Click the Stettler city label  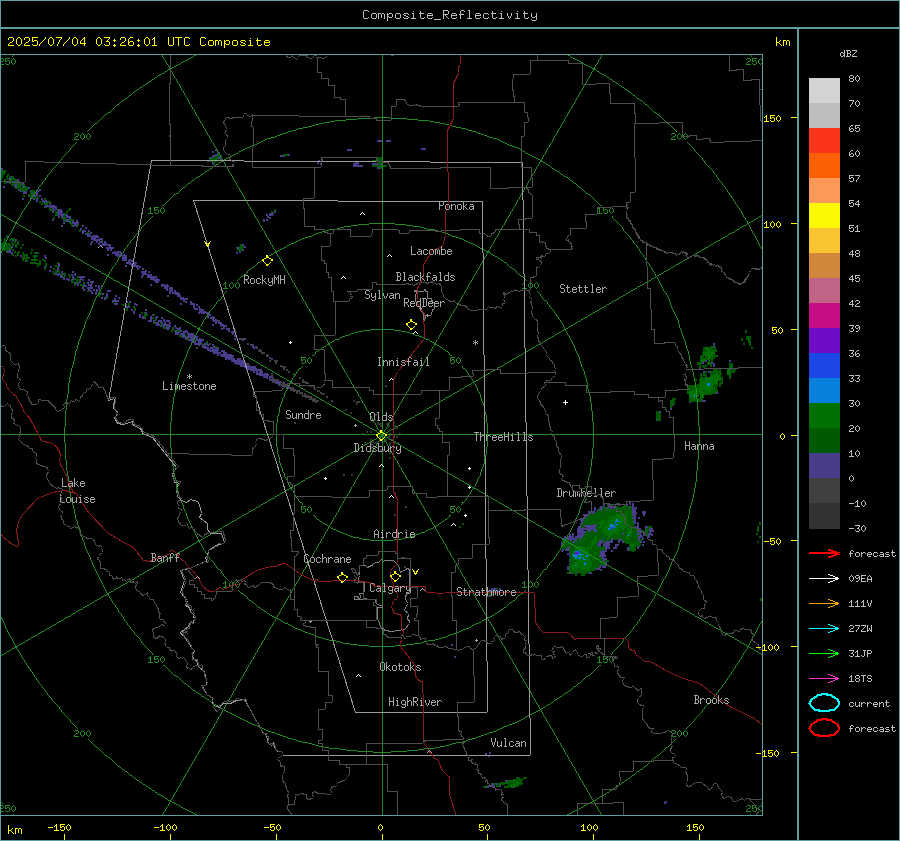(x=583, y=289)
